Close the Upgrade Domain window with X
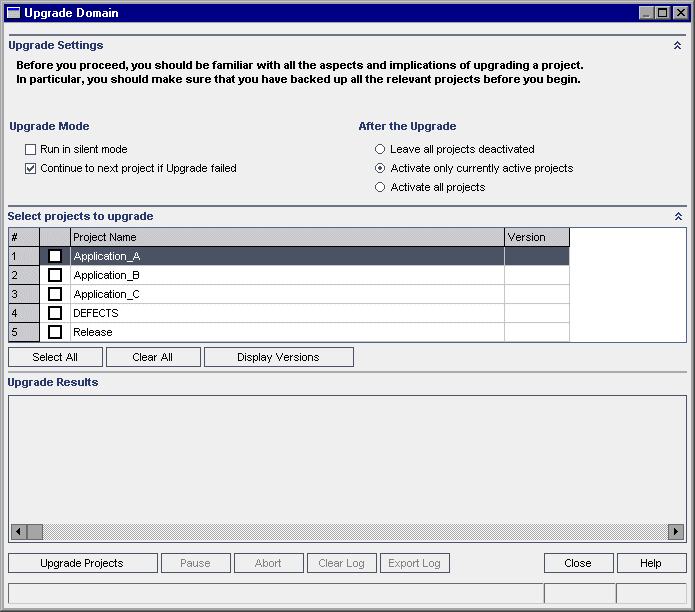This screenshot has height=612, width=695. [680, 13]
